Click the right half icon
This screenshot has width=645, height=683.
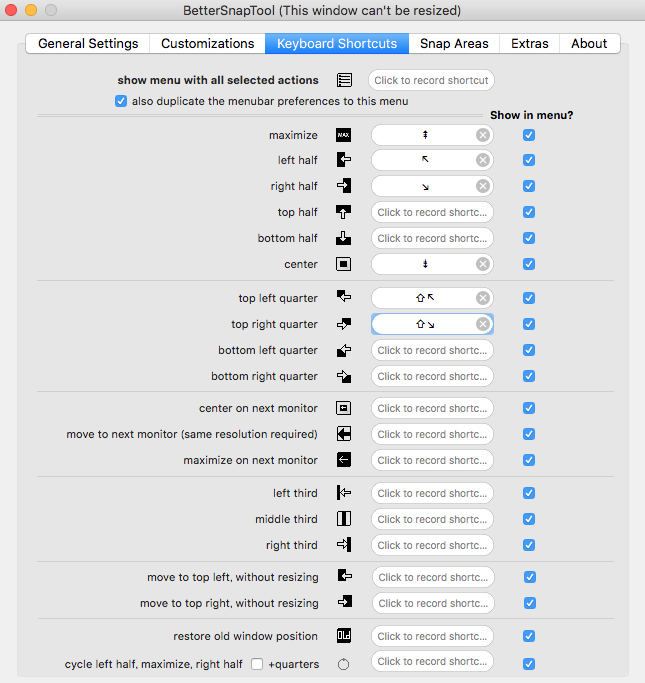tap(344, 186)
